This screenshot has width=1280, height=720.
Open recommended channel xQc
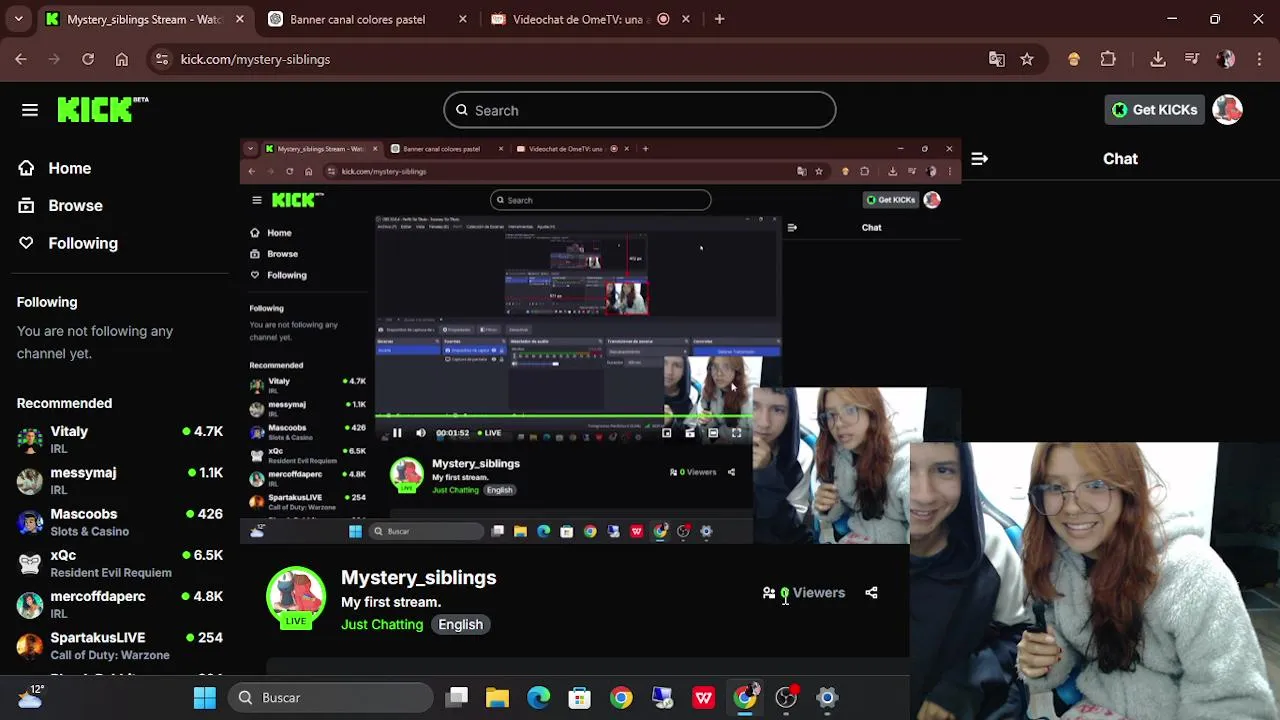coord(120,563)
